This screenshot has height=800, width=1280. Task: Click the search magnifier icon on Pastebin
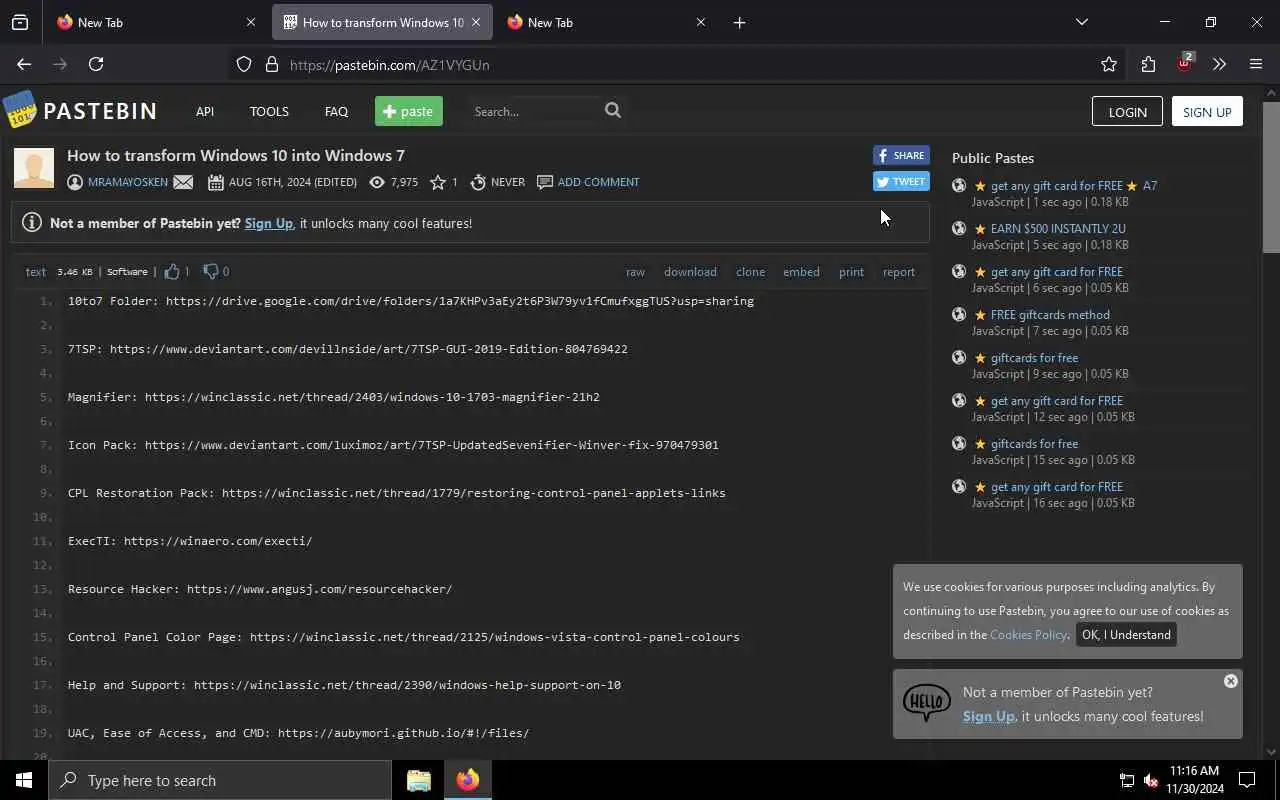613,111
